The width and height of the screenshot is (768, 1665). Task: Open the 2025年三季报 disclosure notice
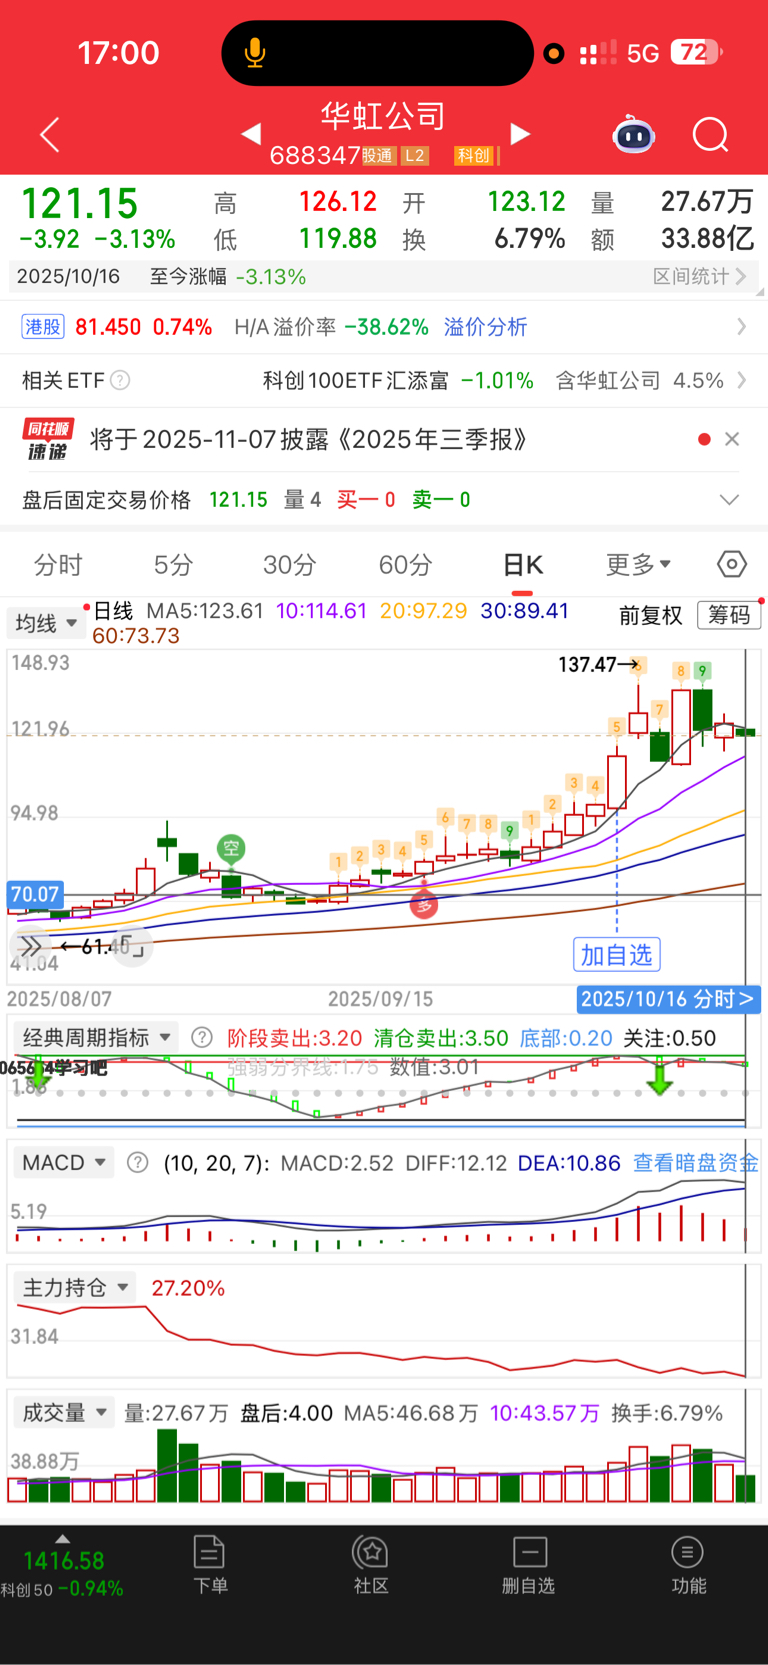pos(309,439)
